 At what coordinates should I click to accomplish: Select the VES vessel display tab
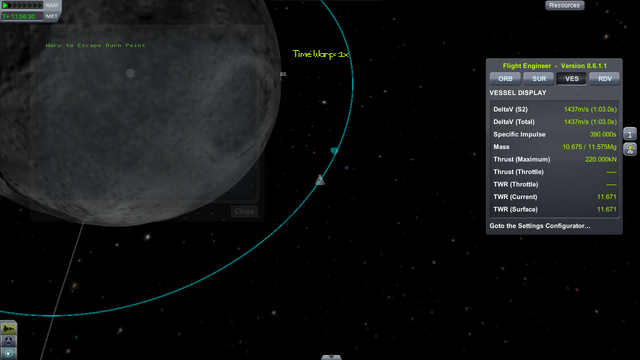(x=572, y=79)
